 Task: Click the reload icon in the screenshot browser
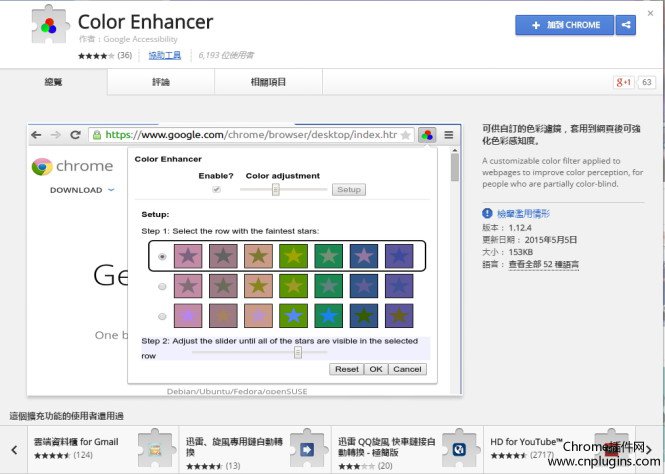(x=75, y=135)
